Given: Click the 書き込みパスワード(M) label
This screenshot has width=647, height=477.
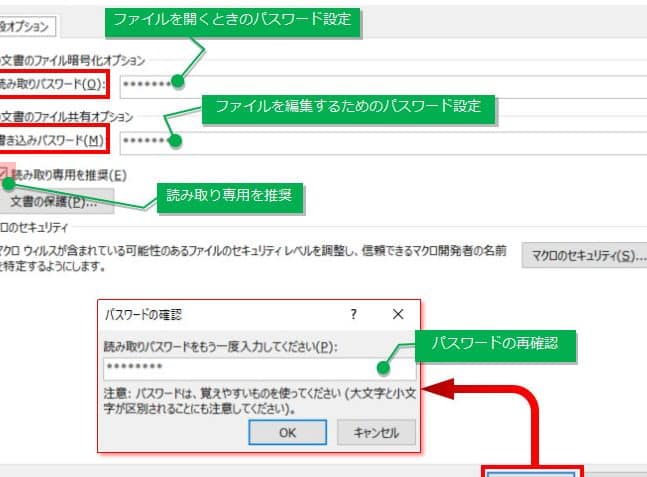Looking at the screenshot, I should click(x=52, y=140).
